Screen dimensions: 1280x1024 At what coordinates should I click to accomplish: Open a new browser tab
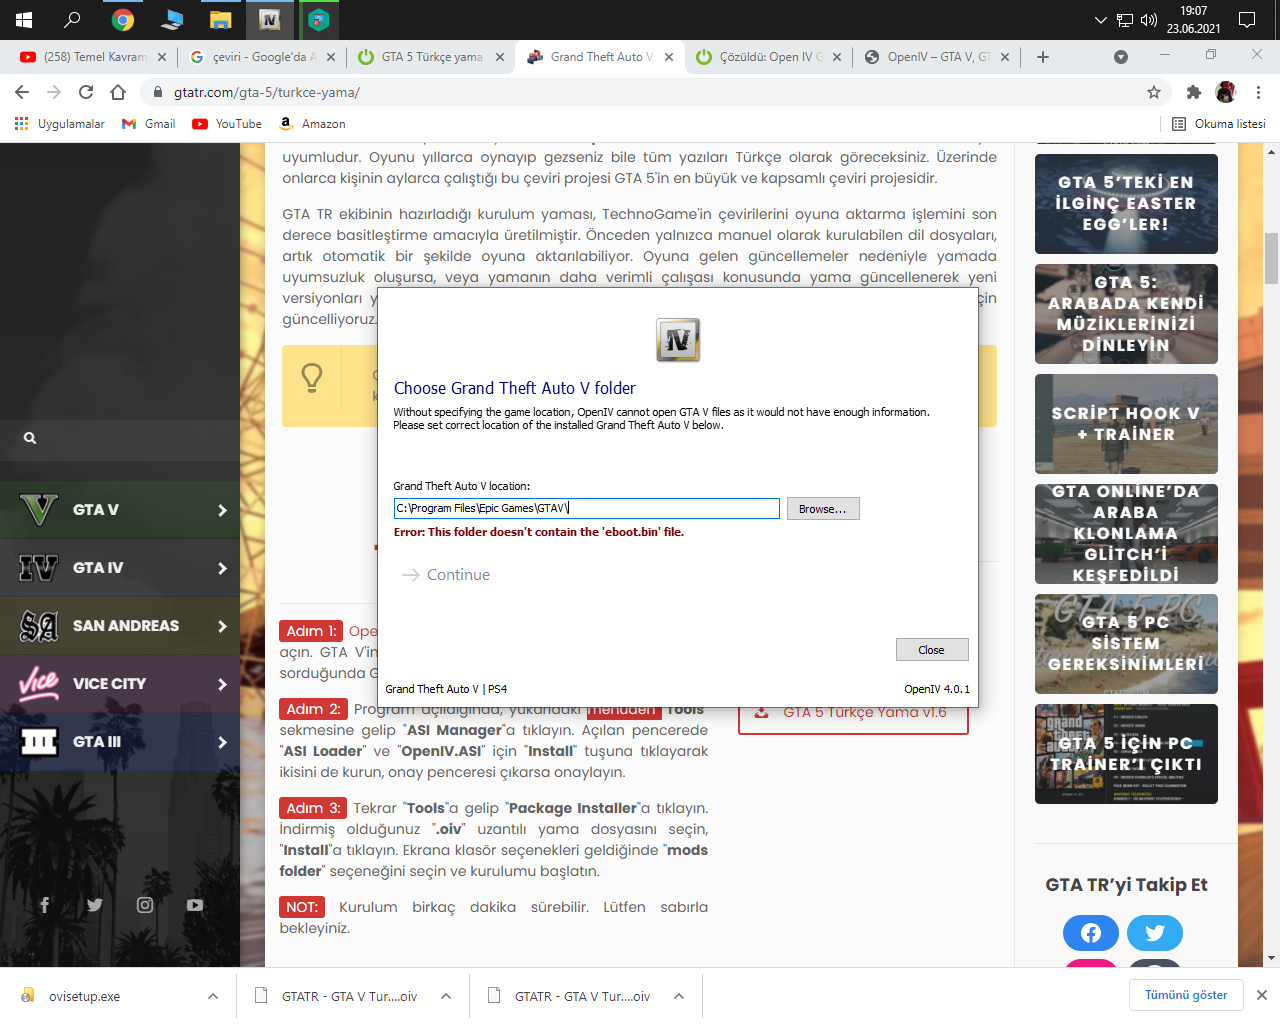click(1043, 57)
